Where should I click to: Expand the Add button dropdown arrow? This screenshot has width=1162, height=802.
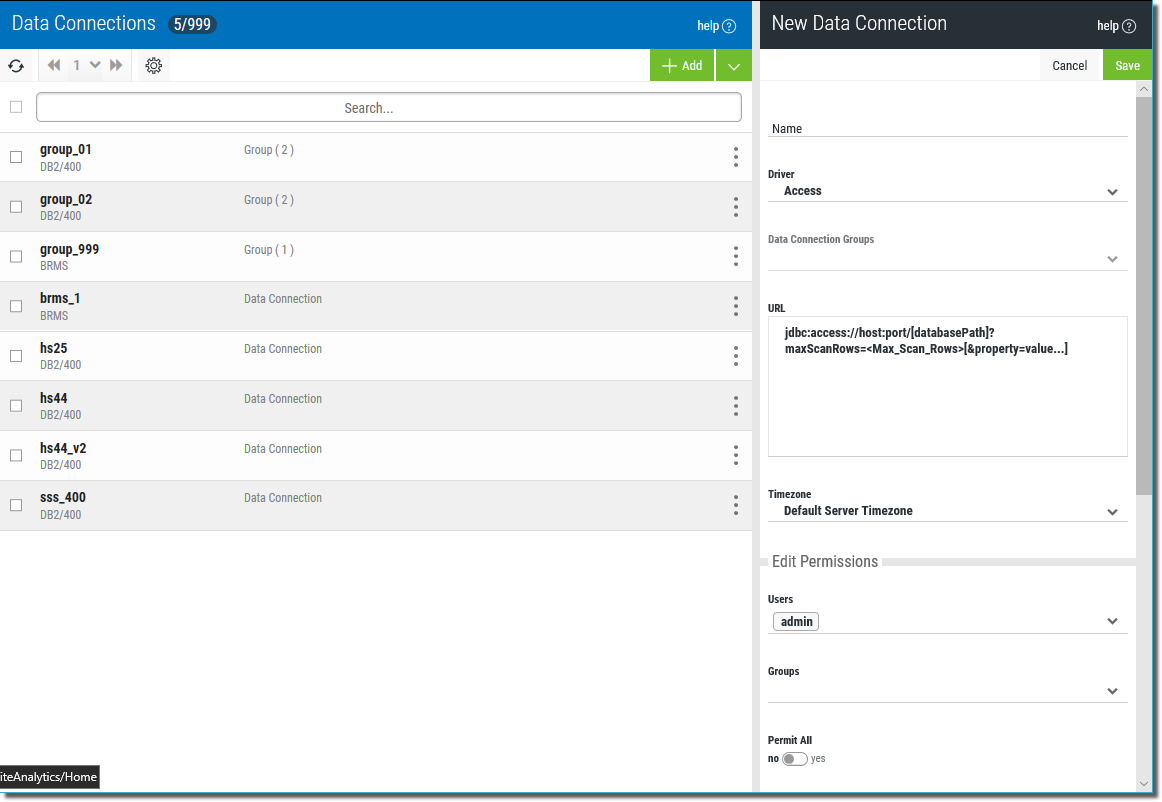point(734,65)
